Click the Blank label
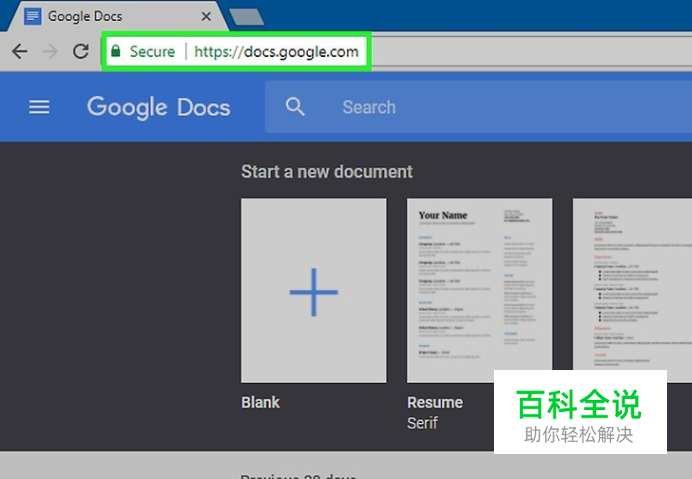Viewport: 692px width, 479px height. 260,402
